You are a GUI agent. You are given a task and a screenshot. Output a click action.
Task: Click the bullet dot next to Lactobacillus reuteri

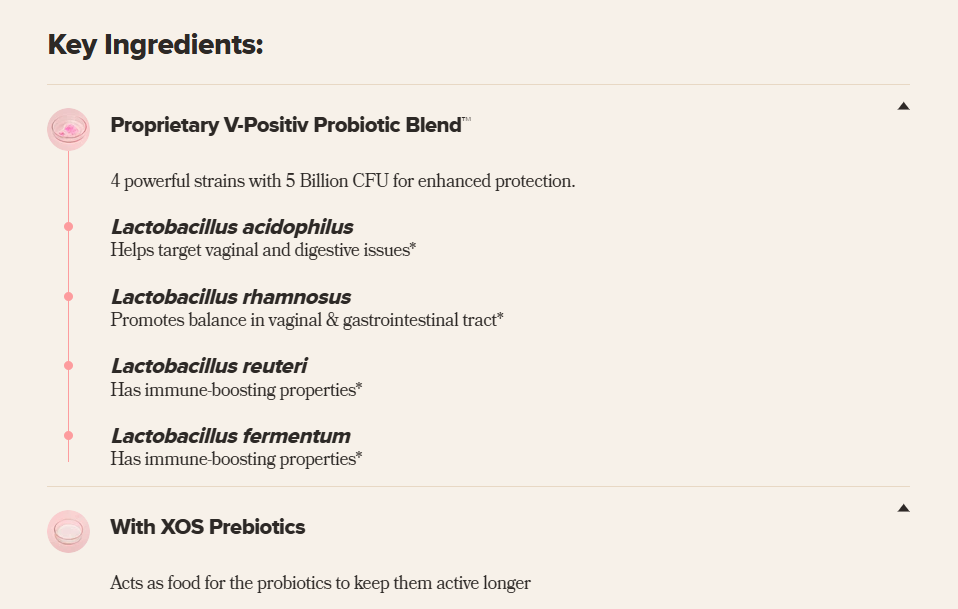(68, 366)
